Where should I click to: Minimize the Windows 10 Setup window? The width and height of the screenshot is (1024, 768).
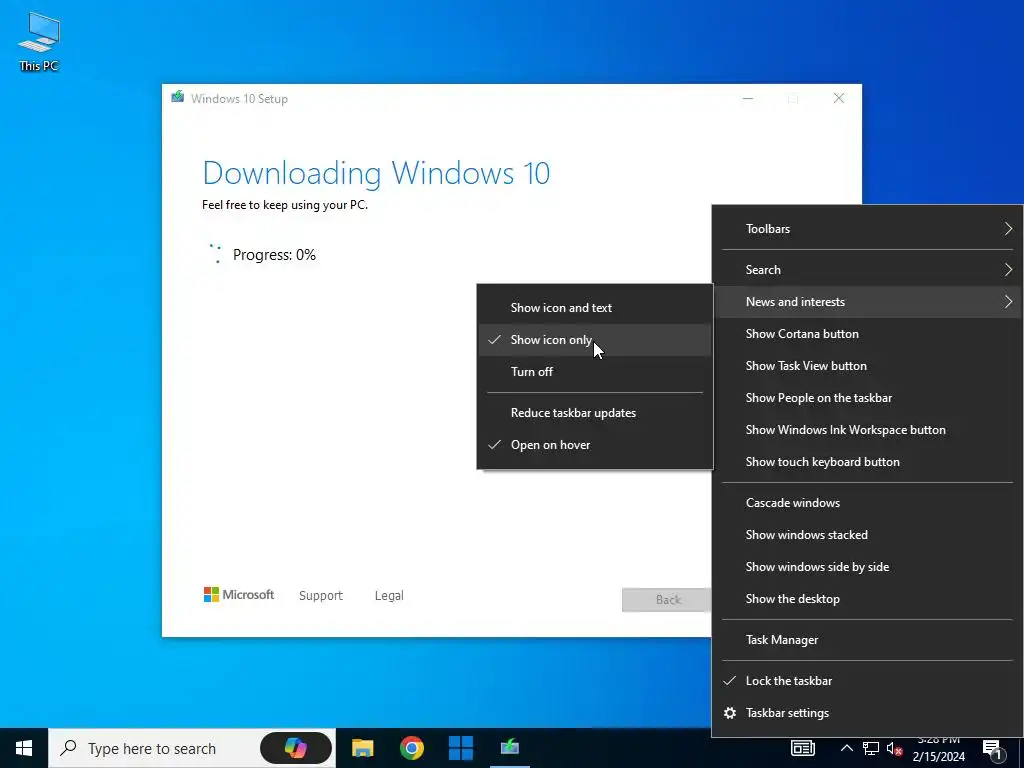tap(748, 99)
